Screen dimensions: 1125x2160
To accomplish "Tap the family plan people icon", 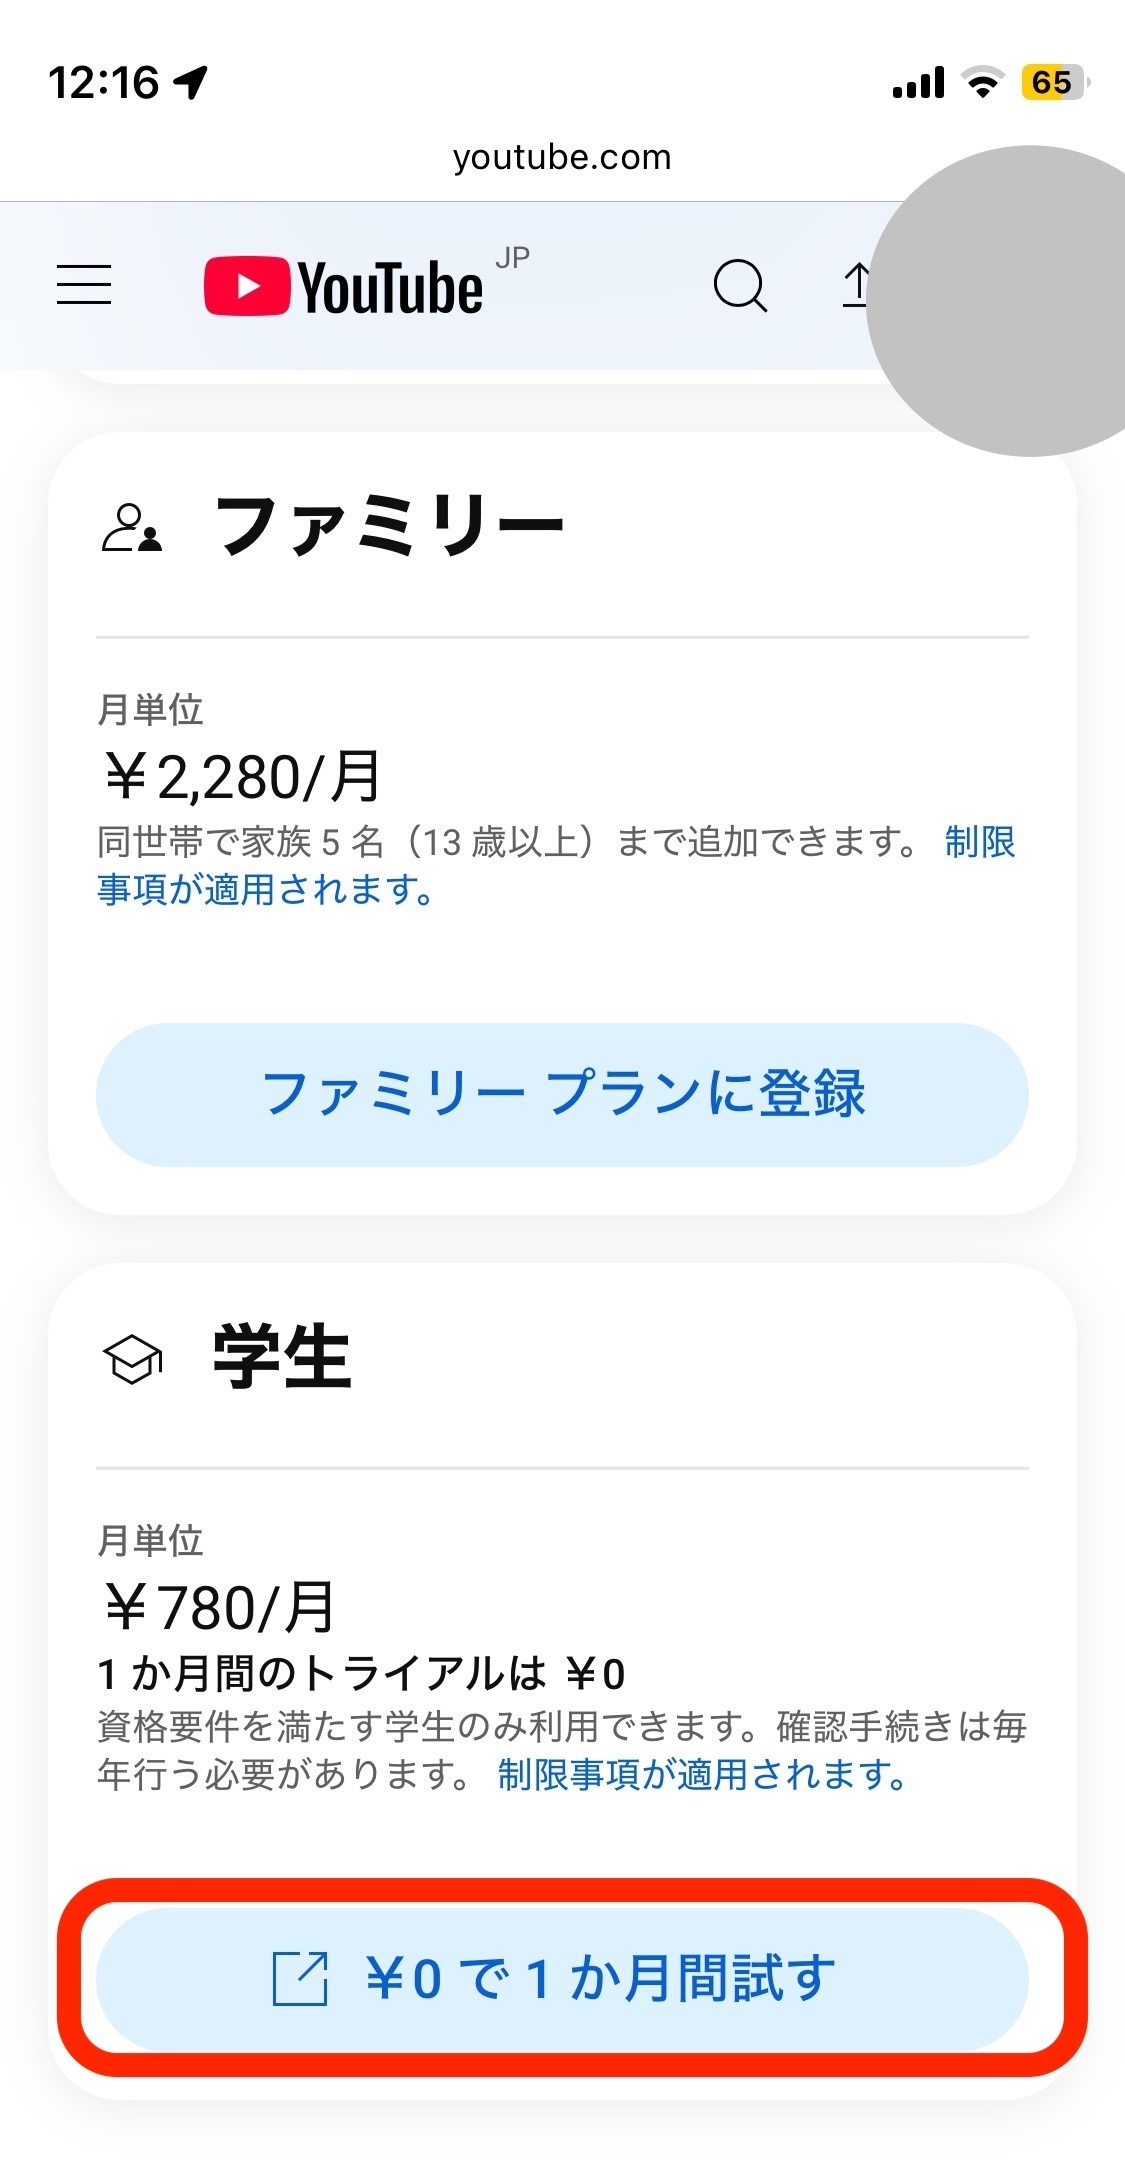I will pos(131,529).
